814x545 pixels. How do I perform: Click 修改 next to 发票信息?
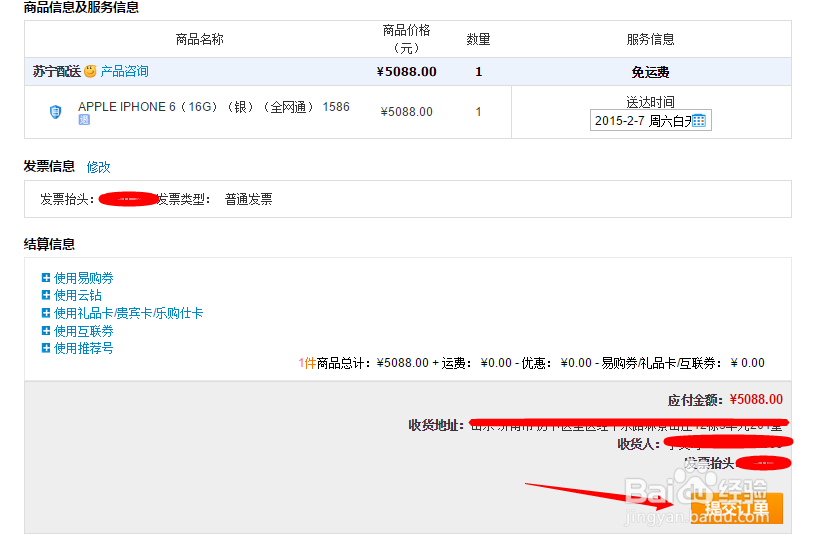99,167
